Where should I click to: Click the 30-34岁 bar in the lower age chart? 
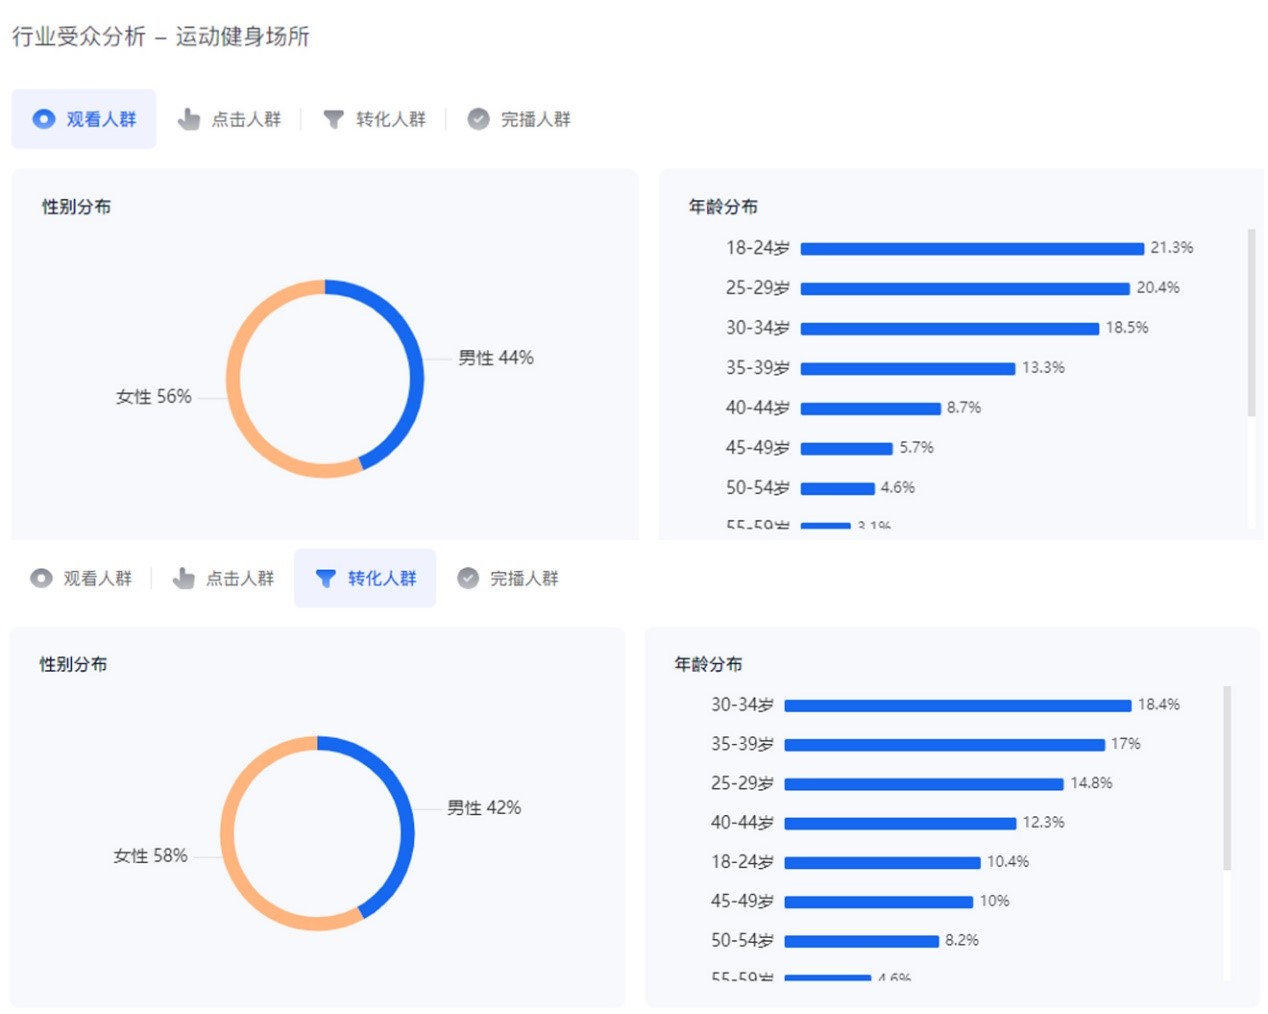(x=957, y=706)
